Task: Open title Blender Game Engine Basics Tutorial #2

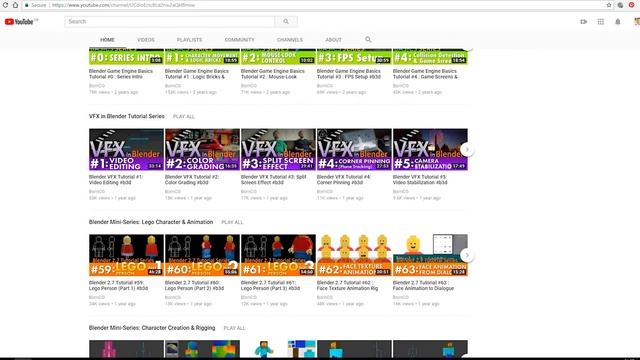Action: pos(273,74)
